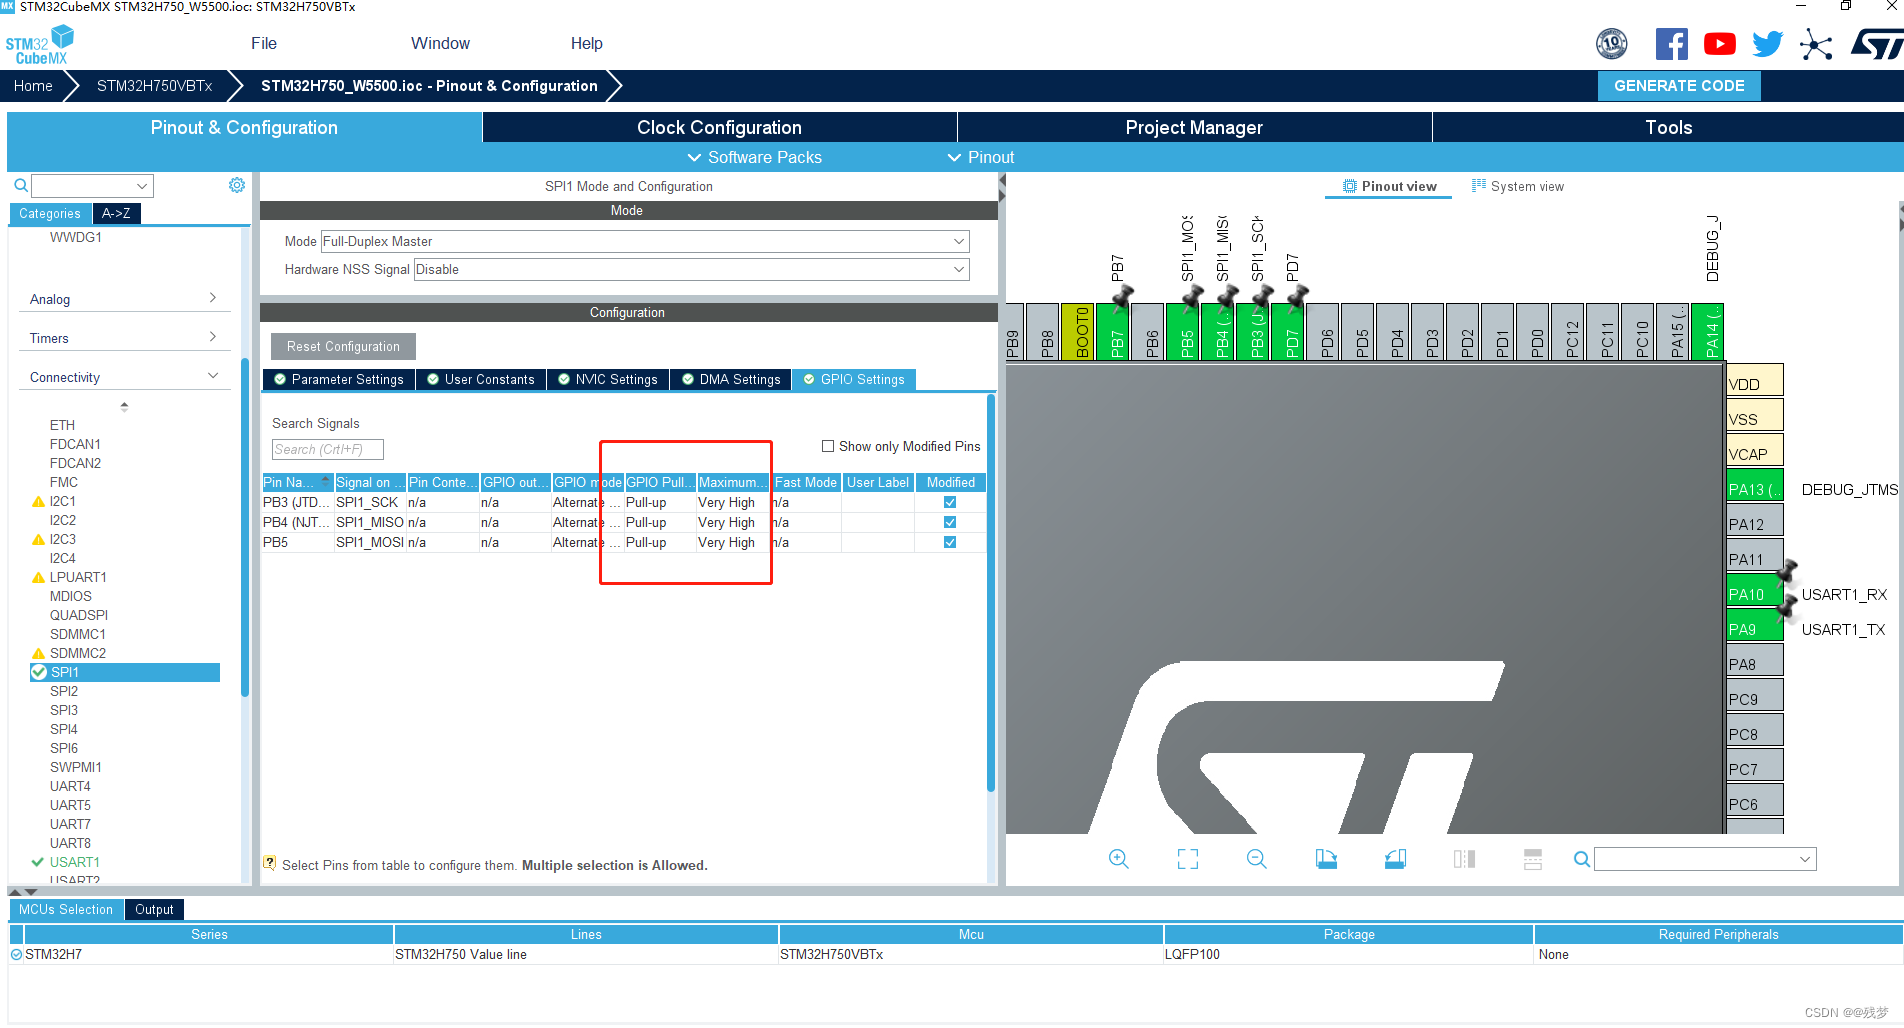Select the BOOT0 pin on chip
This screenshot has width=1904, height=1028.
click(1078, 332)
